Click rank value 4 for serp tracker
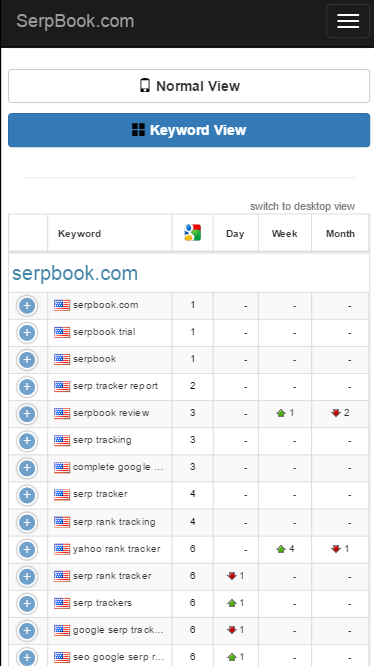374x666 pixels. pyautogui.click(x=193, y=494)
